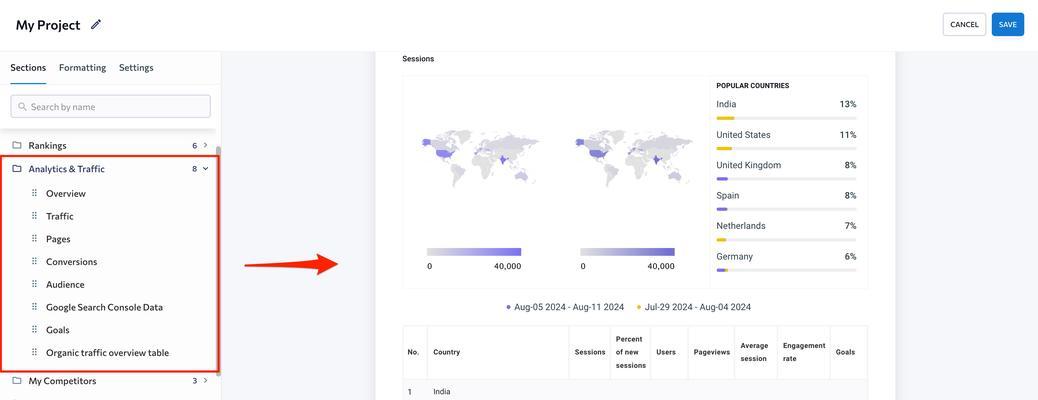Grab the drag handle beside Traffic

point(34,216)
